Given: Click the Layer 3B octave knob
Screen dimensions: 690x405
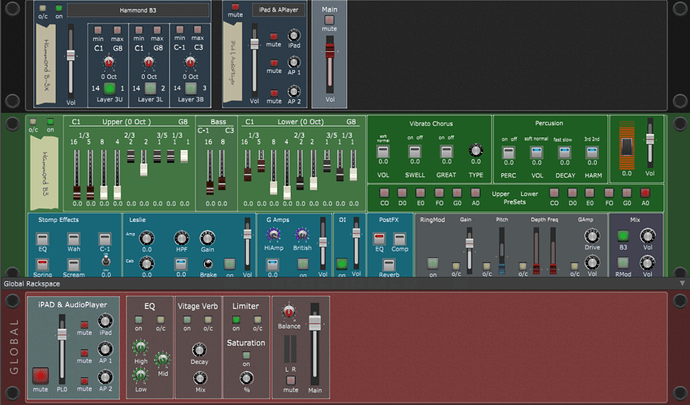Looking at the screenshot, I should (190, 63).
